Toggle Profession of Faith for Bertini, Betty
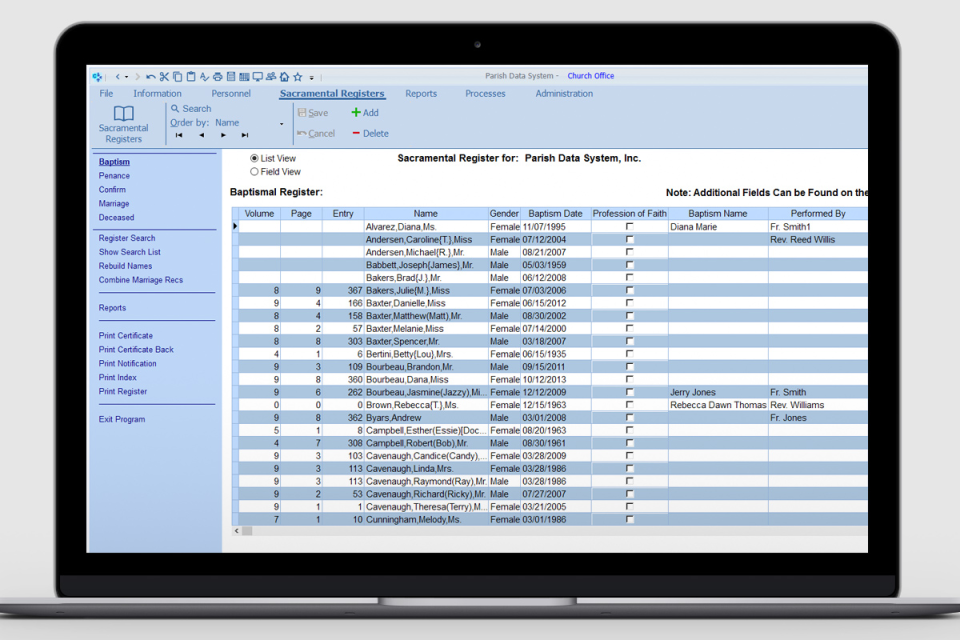The height and width of the screenshot is (640, 960). (x=629, y=354)
